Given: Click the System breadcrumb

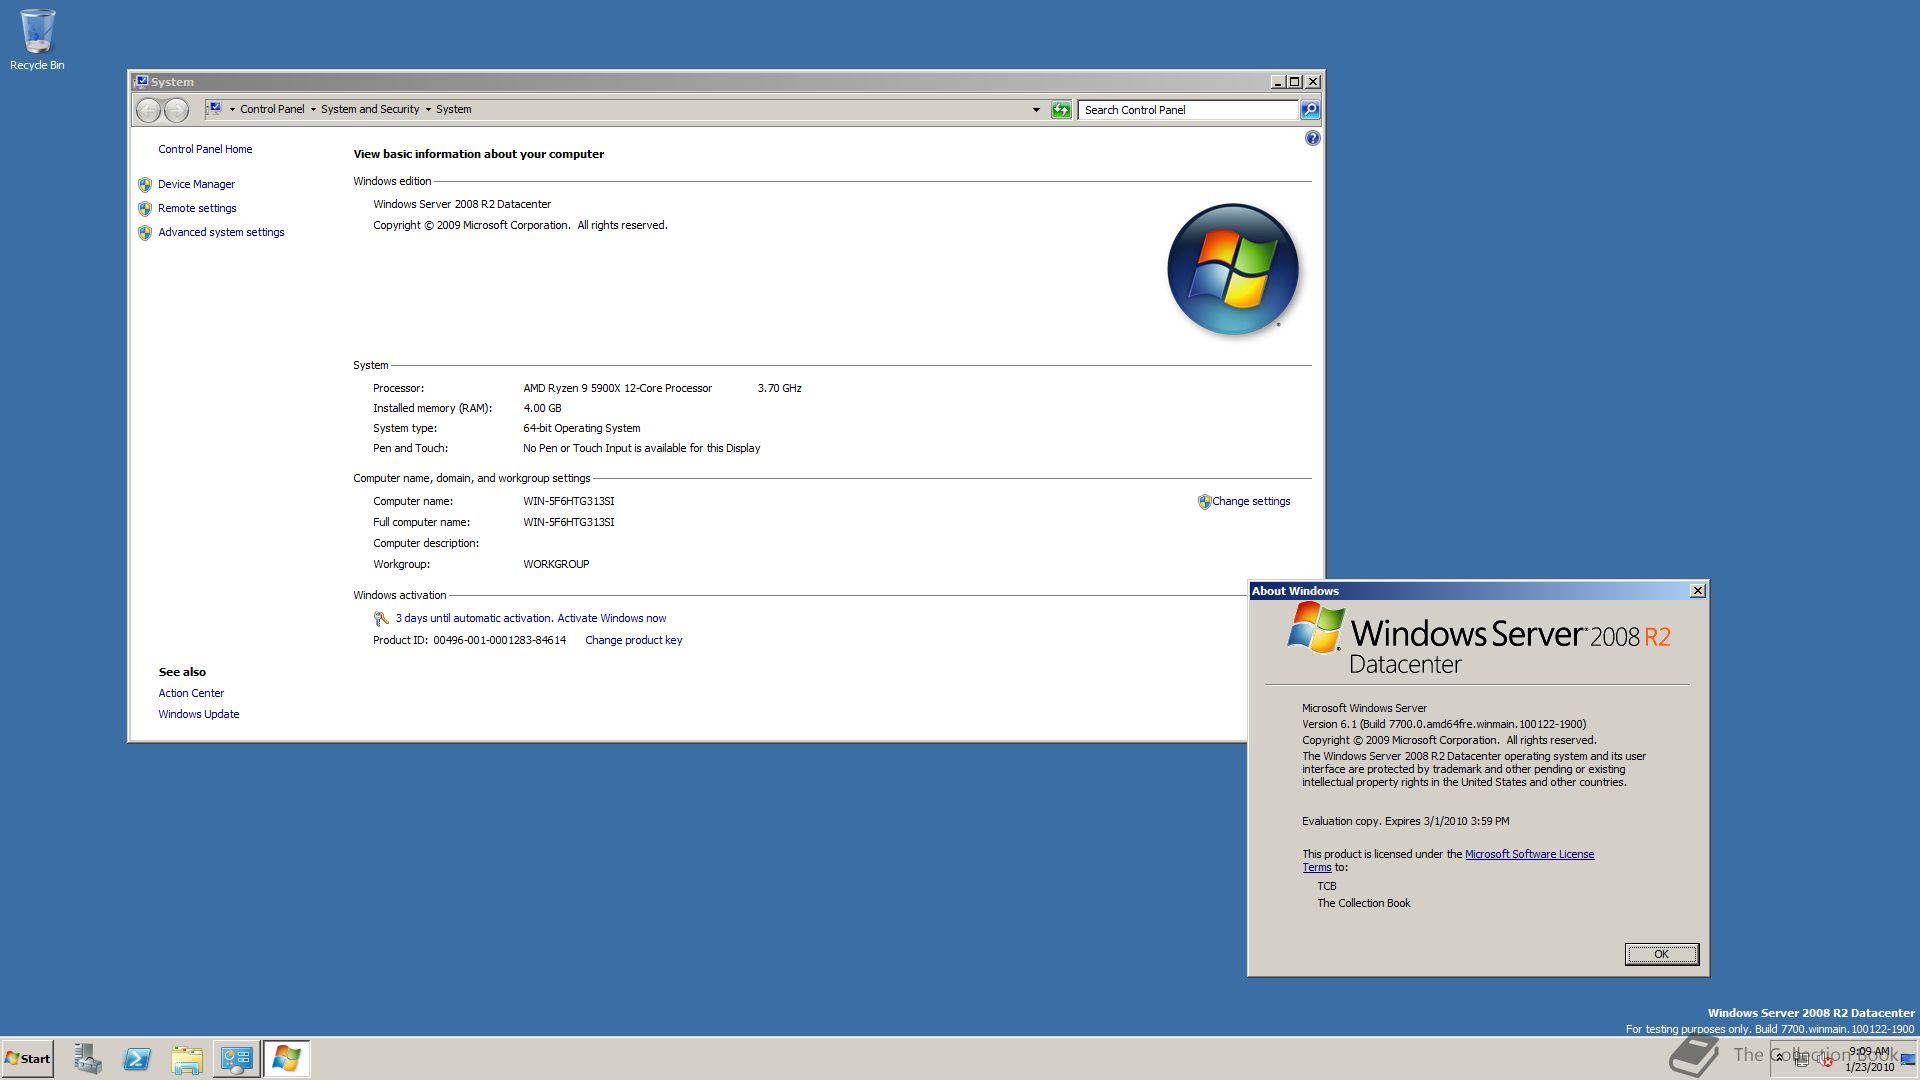Looking at the screenshot, I should [453, 110].
